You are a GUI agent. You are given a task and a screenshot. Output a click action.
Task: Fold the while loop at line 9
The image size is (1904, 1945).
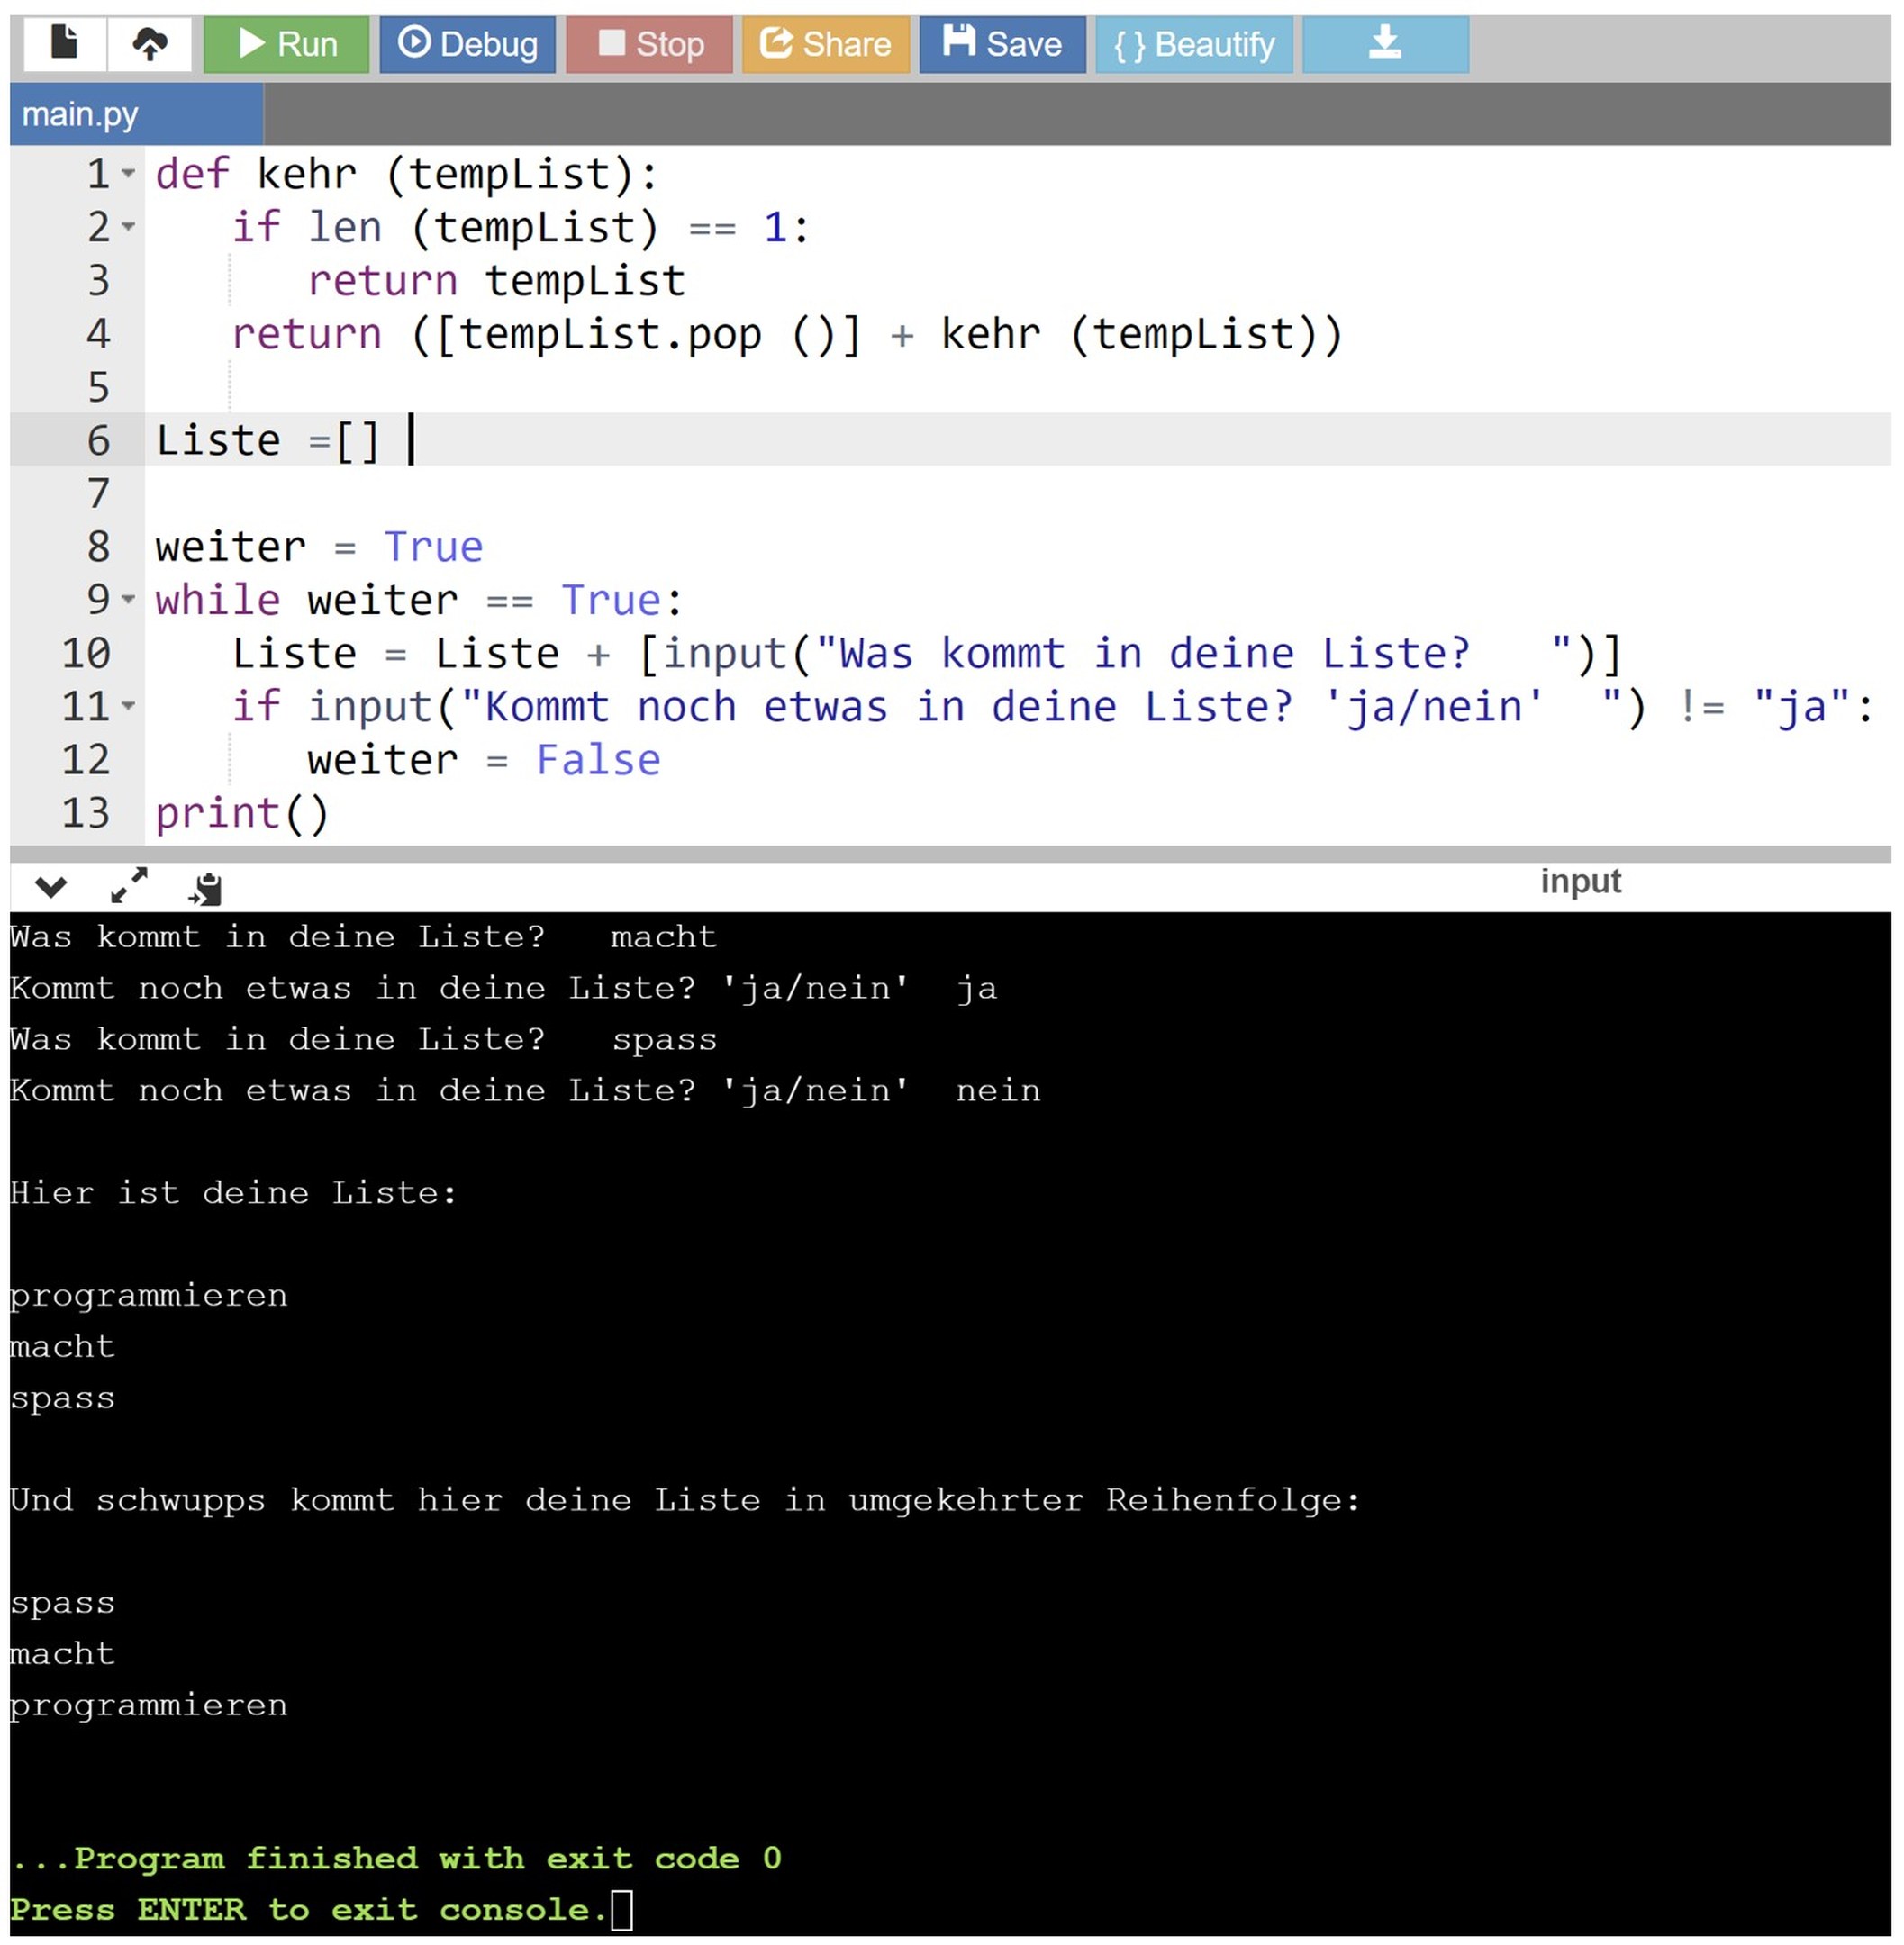point(128,600)
